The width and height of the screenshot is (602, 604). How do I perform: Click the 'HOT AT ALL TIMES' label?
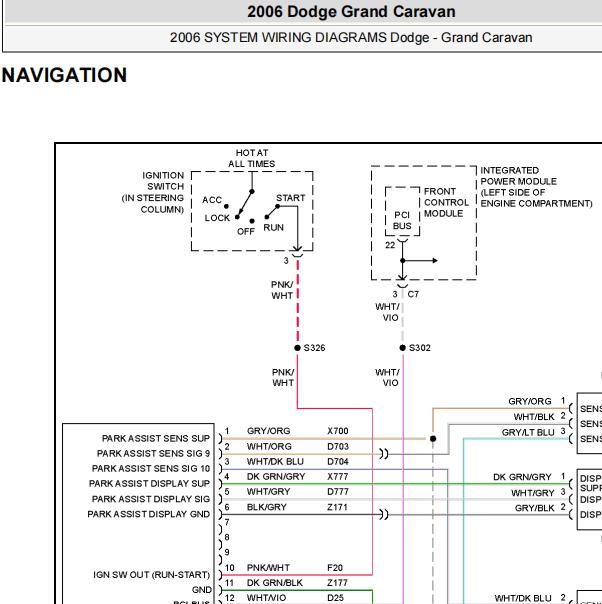pos(252,158)
